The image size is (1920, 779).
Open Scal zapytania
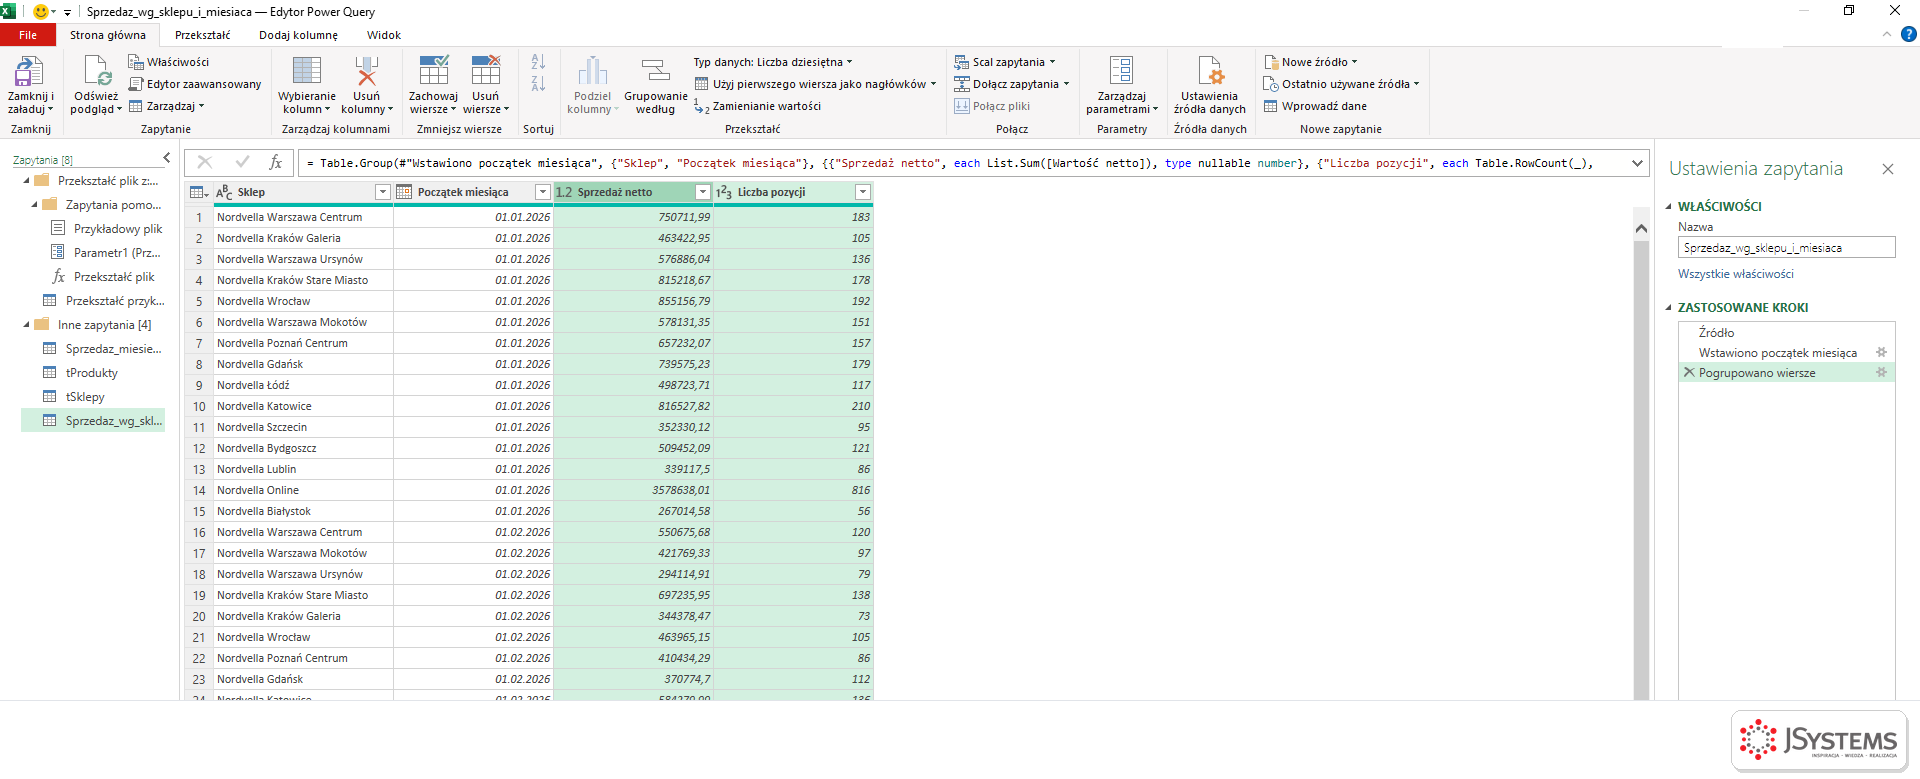click(1004, 62)
